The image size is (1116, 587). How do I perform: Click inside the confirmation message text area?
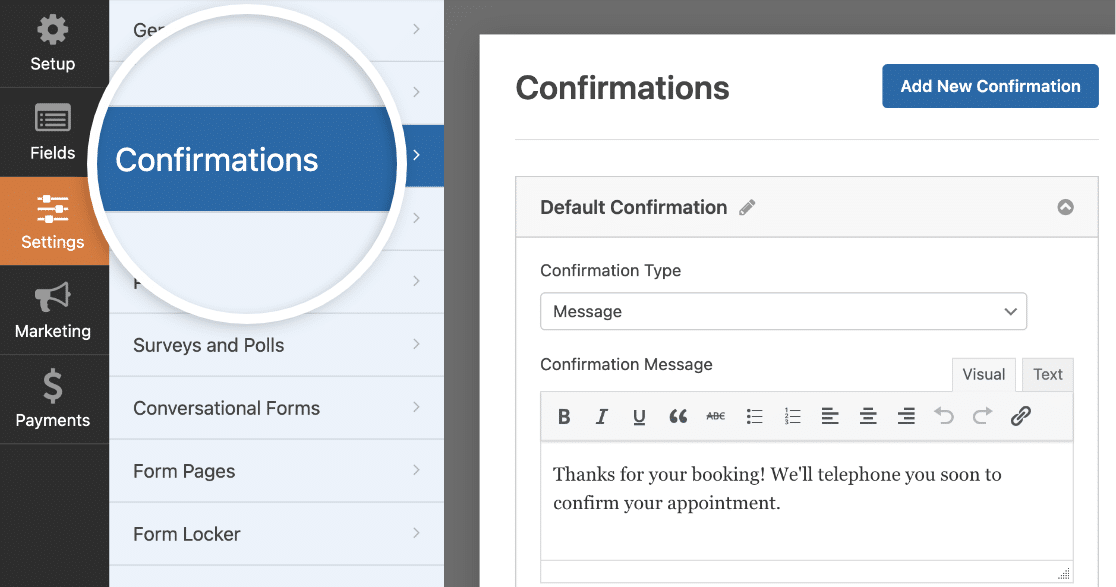pyautogui.click(x=806, y=501)
